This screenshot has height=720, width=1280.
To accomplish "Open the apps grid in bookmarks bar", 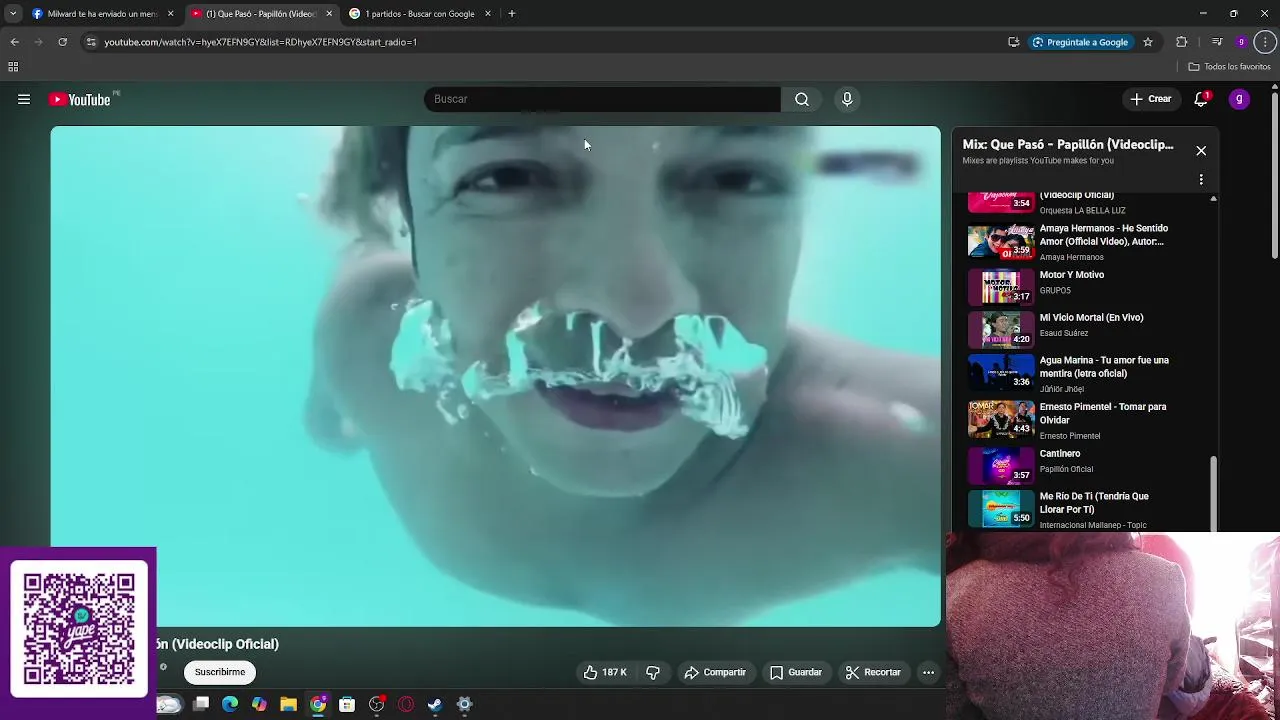I will click(13, 67).
